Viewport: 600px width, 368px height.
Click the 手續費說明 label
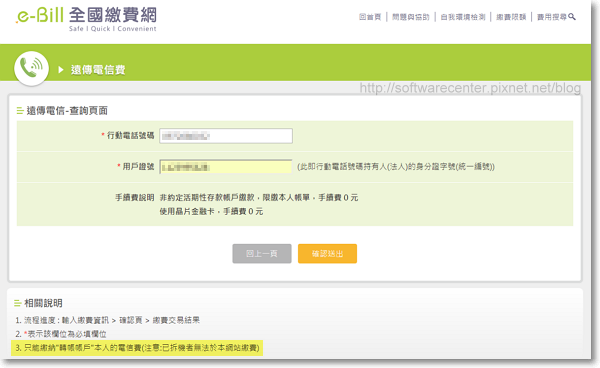pyautogui.click(x=135, y=197)
